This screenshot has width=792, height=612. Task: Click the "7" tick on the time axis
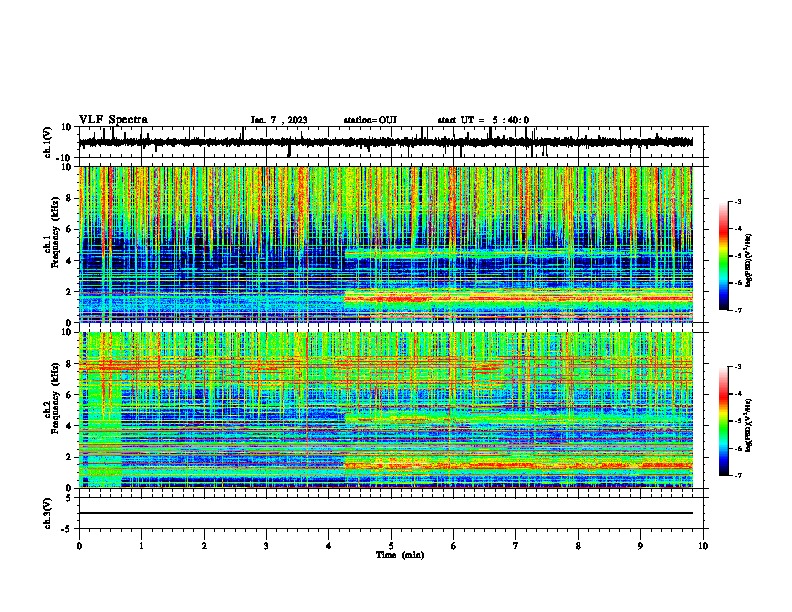(x=516, y=546)
